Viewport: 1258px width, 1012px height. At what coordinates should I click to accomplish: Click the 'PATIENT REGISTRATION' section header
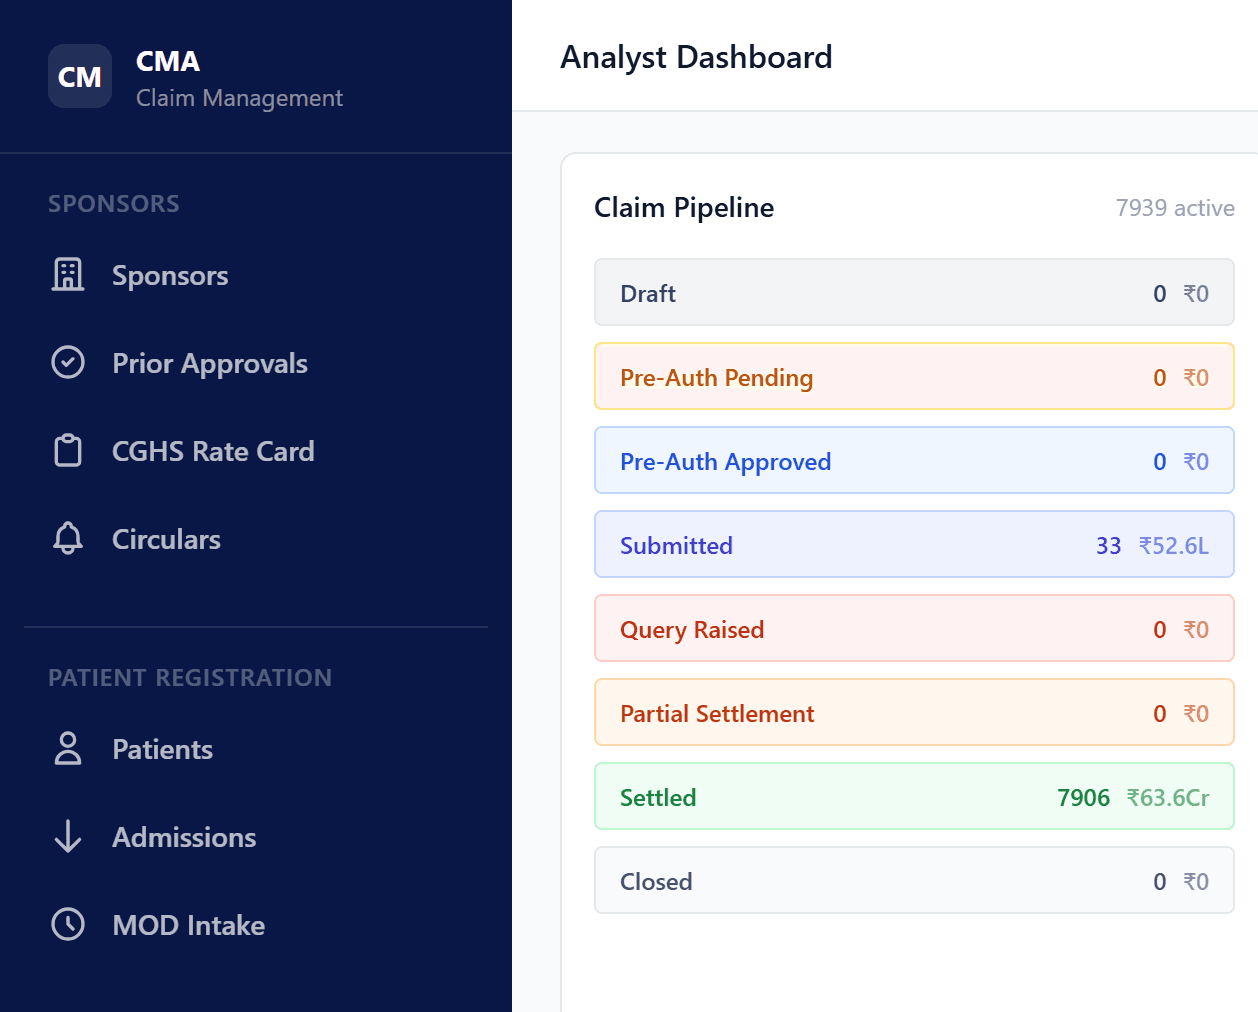click(x=190, y=678)
